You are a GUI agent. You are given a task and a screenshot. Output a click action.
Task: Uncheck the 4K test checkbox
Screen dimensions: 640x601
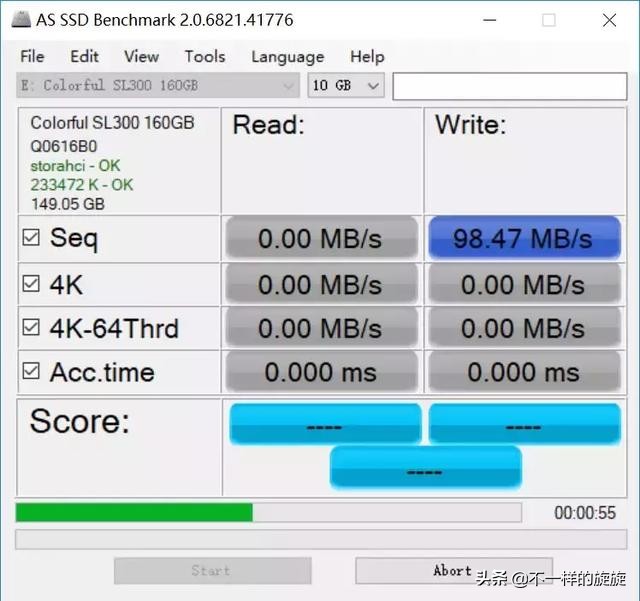pyautogui.click(x=31, y=283)
